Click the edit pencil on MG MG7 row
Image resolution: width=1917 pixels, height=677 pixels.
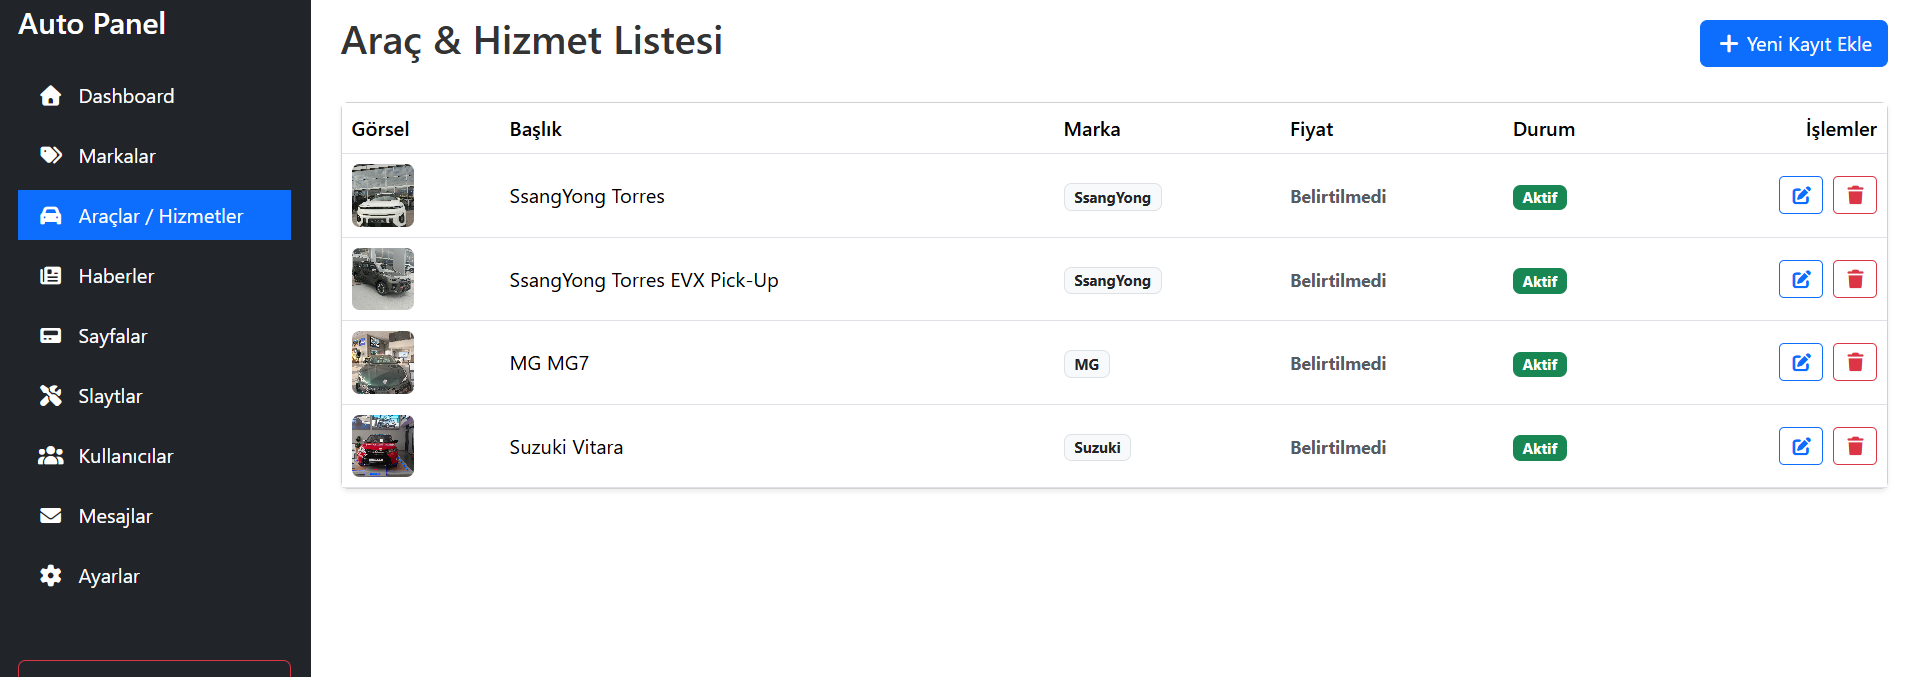click(x=1800, y=362)
